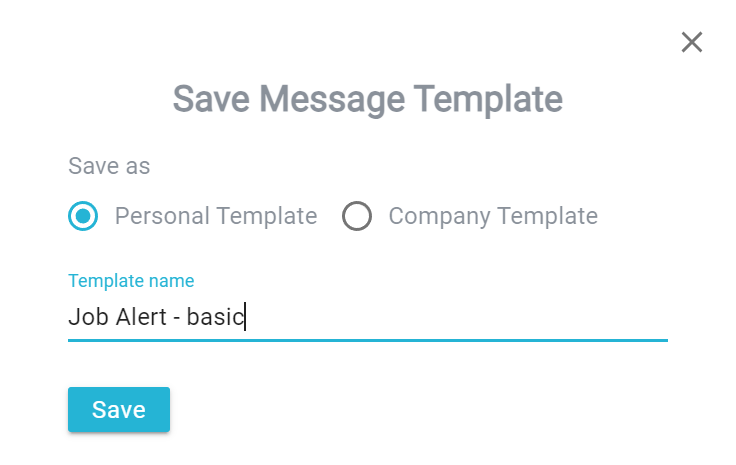Click the "Save Message Template" dialog heading
The height and width of the screenshot is (465, 736).
pos(368,99)
